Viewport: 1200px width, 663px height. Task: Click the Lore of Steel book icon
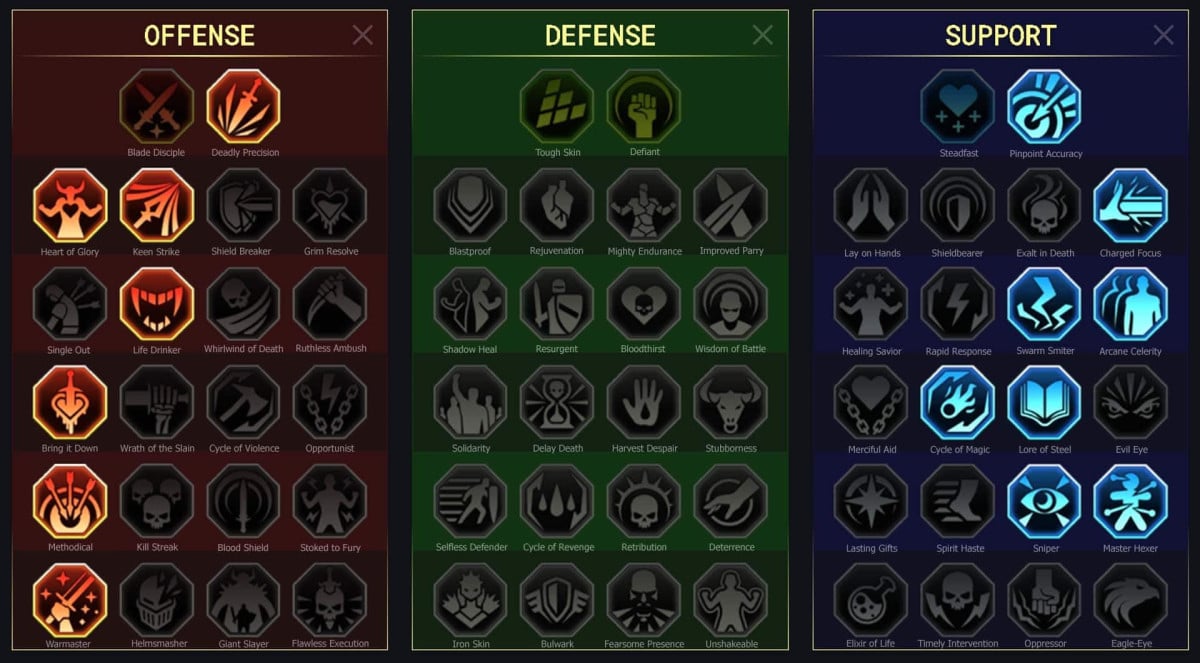click(x=1045, y=403)
